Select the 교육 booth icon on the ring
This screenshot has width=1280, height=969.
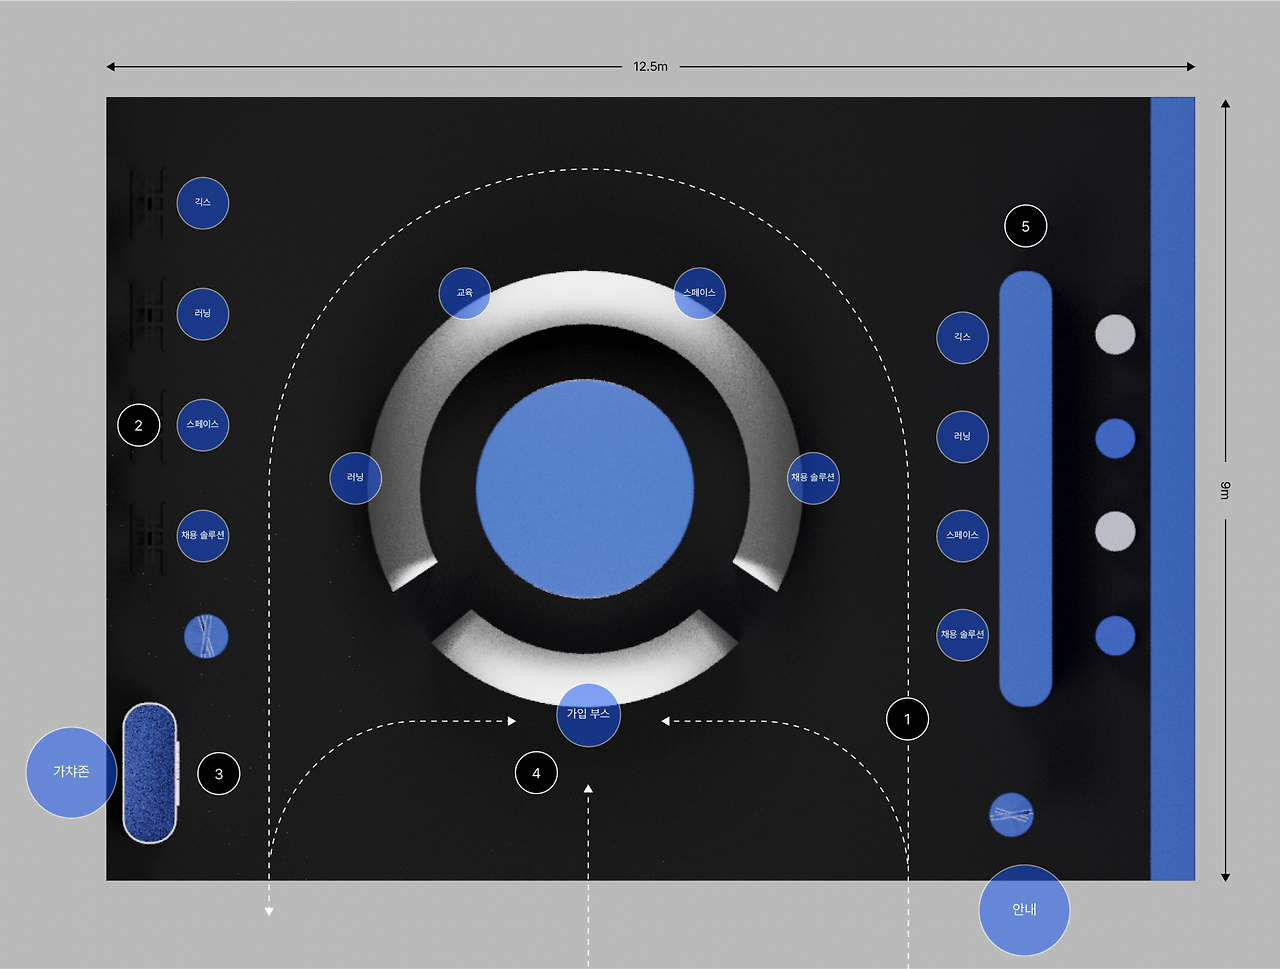click(x=464, y=292)
